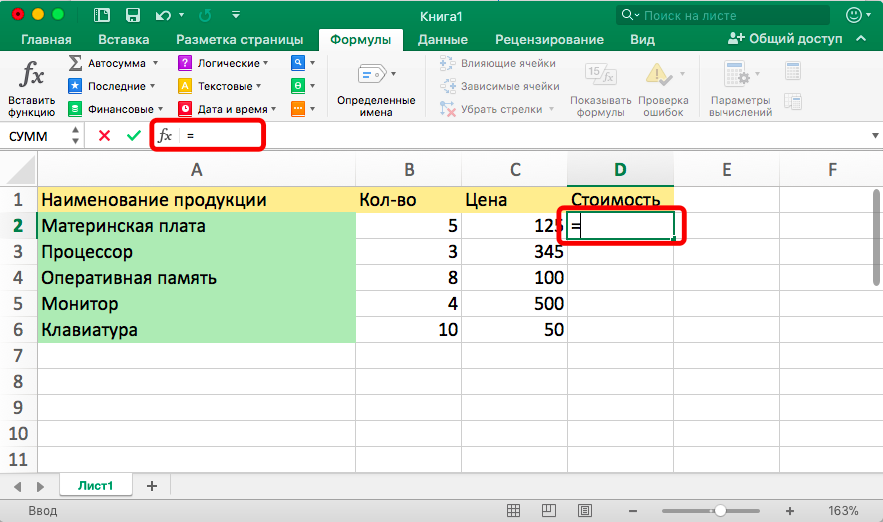Expand the Финансовые dropdown arrow
883x522 pixels.
(160, 109)
